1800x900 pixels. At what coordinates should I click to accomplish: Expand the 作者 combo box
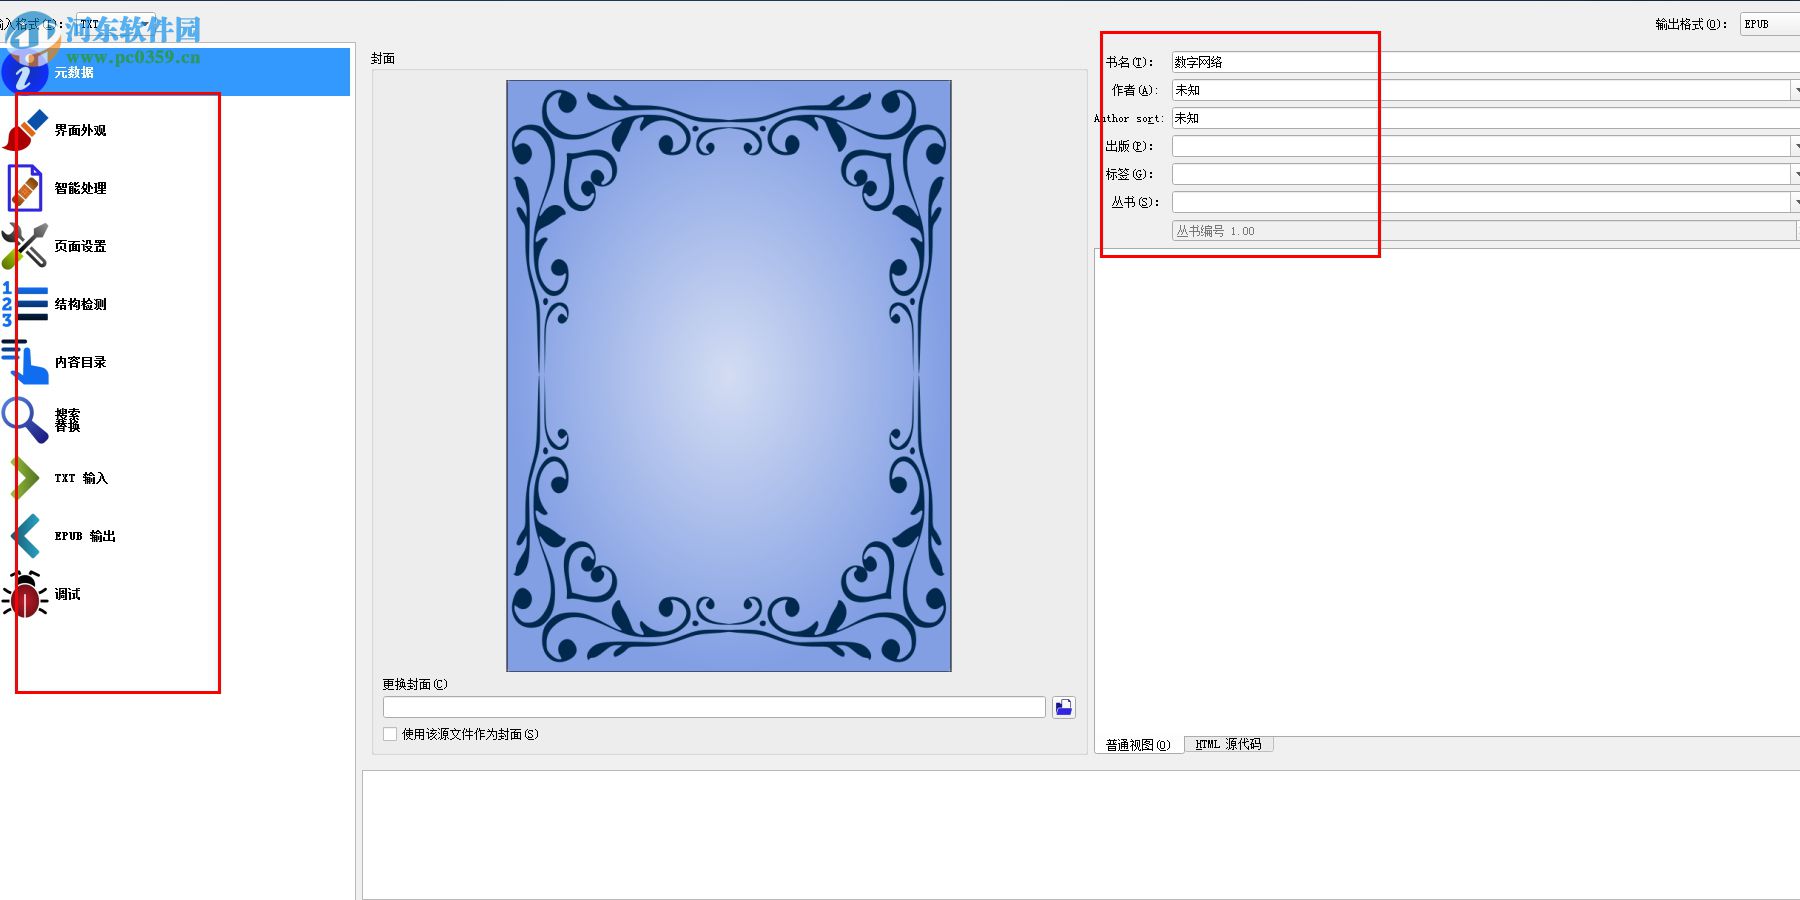(x=1794, y=90)
